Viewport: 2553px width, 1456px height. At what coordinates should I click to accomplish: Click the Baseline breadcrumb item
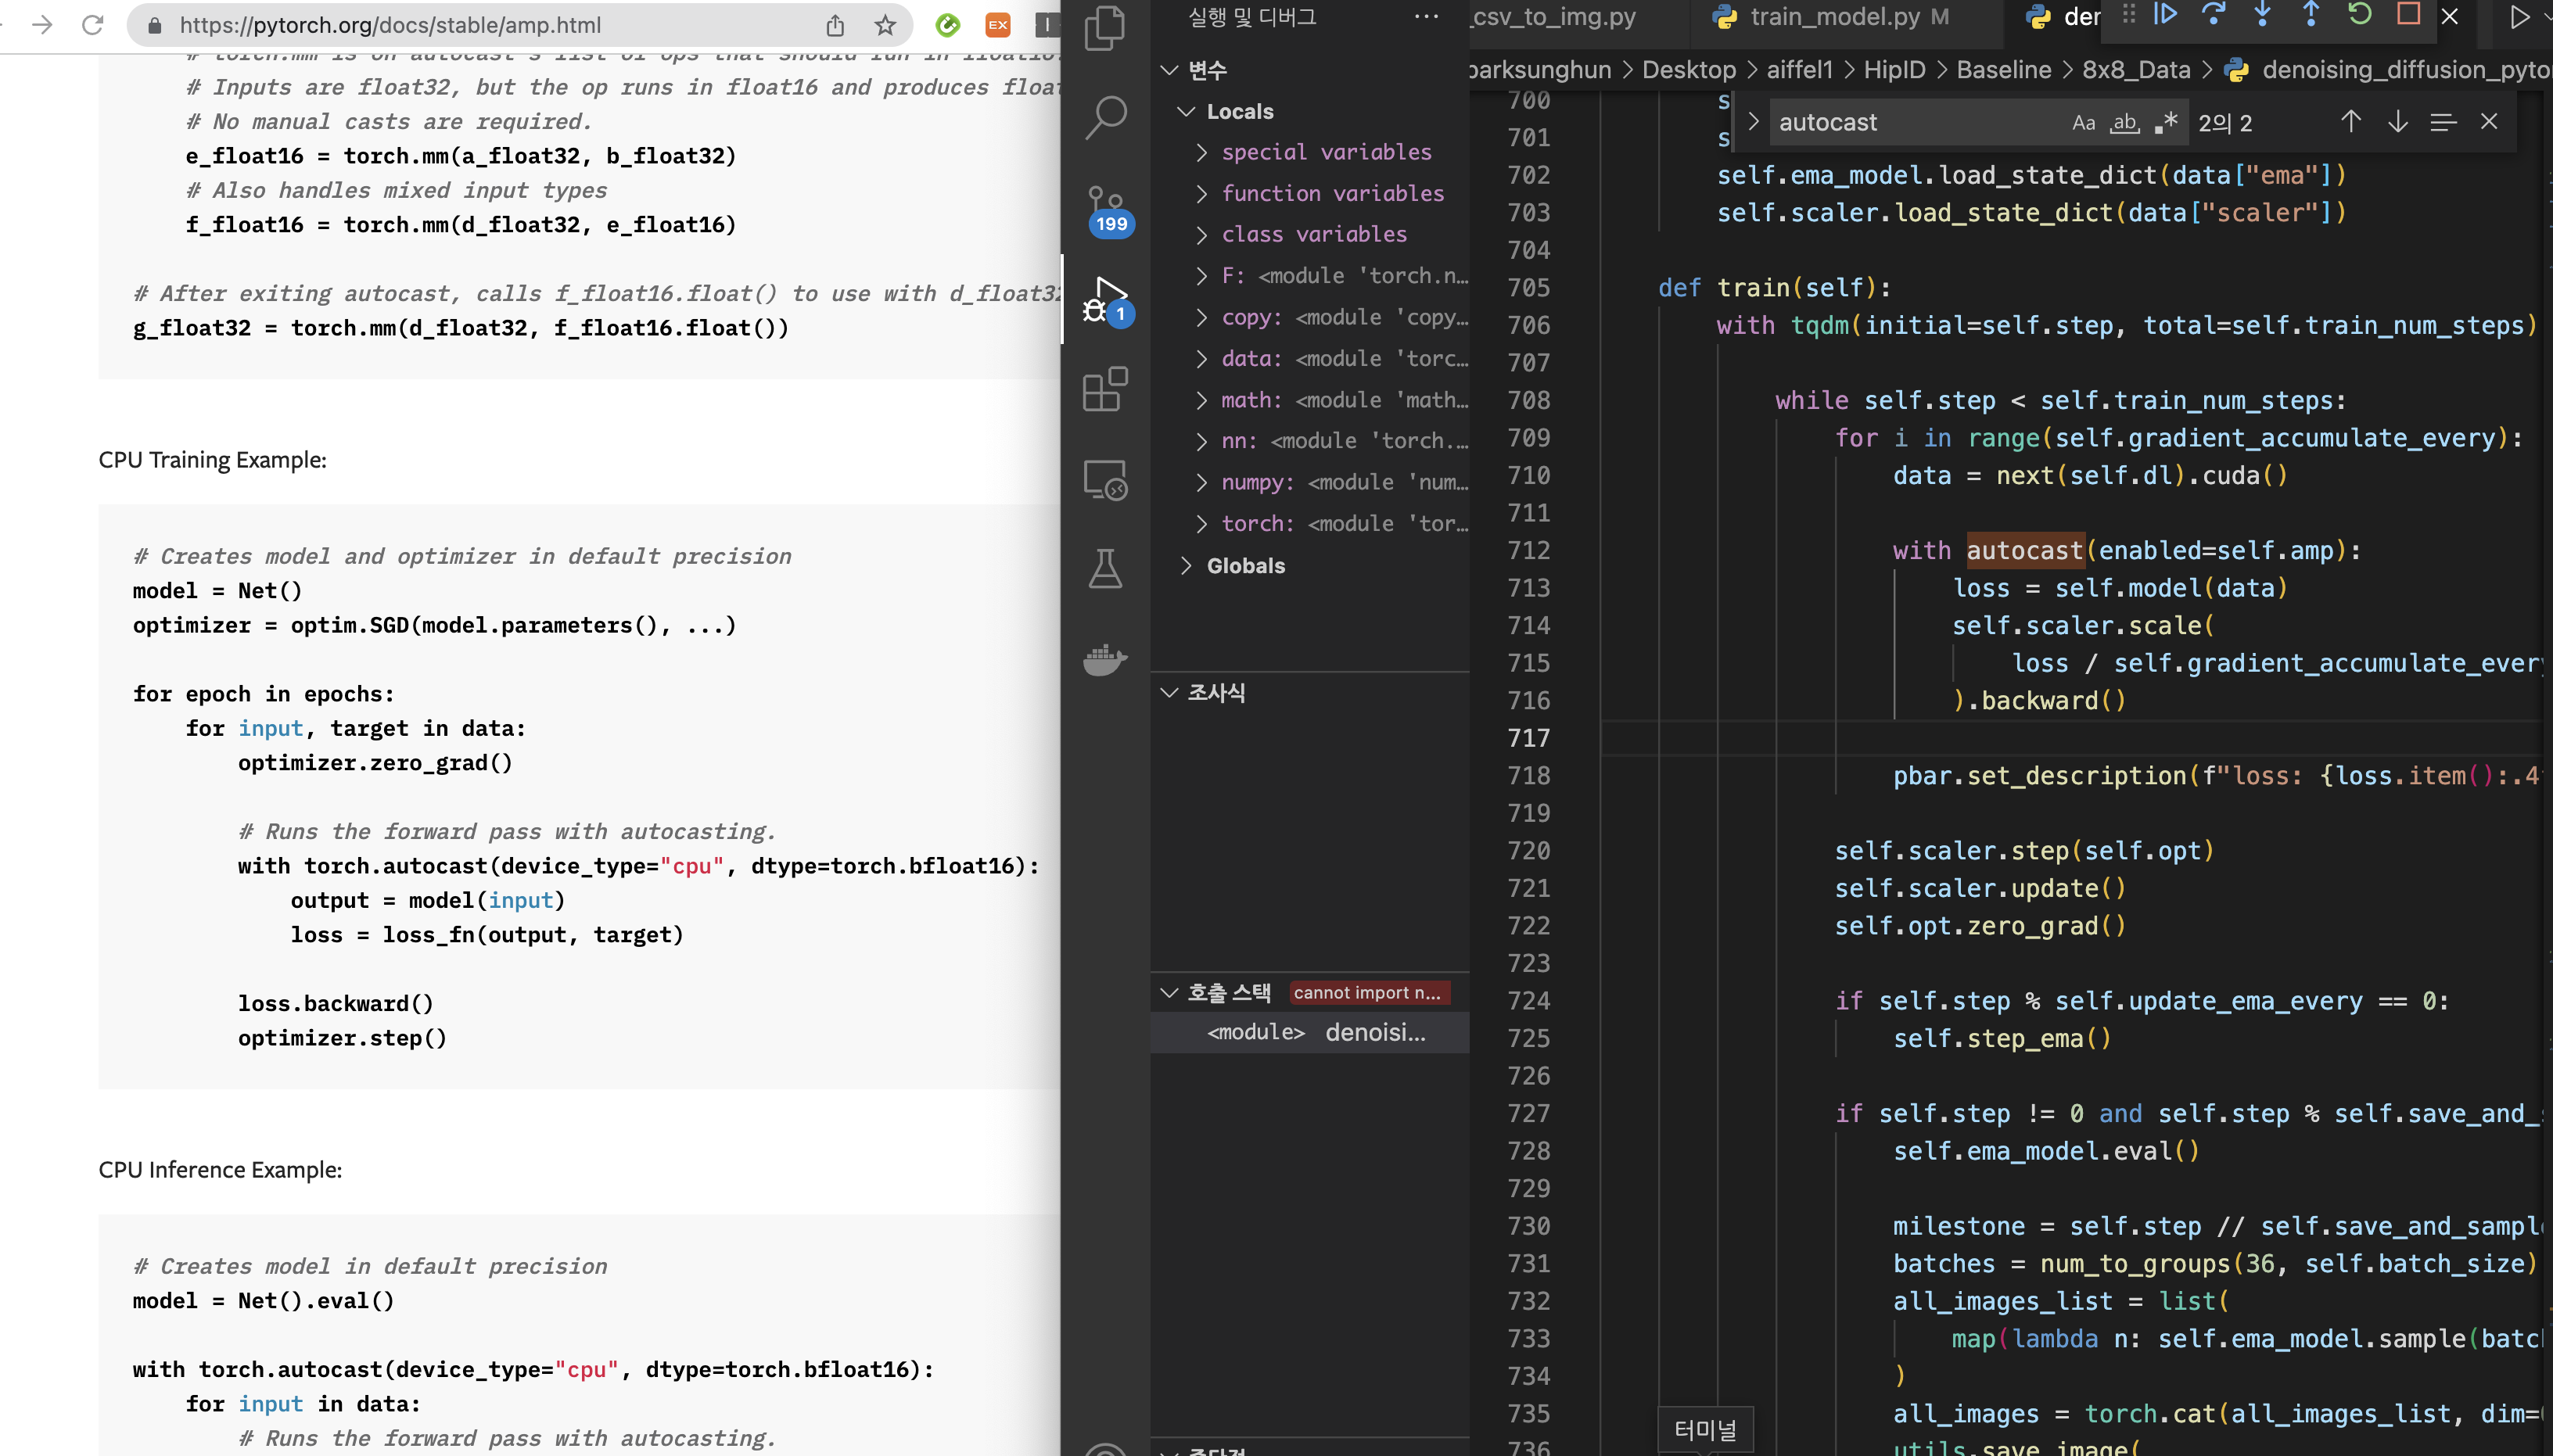[x=2003, y=70]
